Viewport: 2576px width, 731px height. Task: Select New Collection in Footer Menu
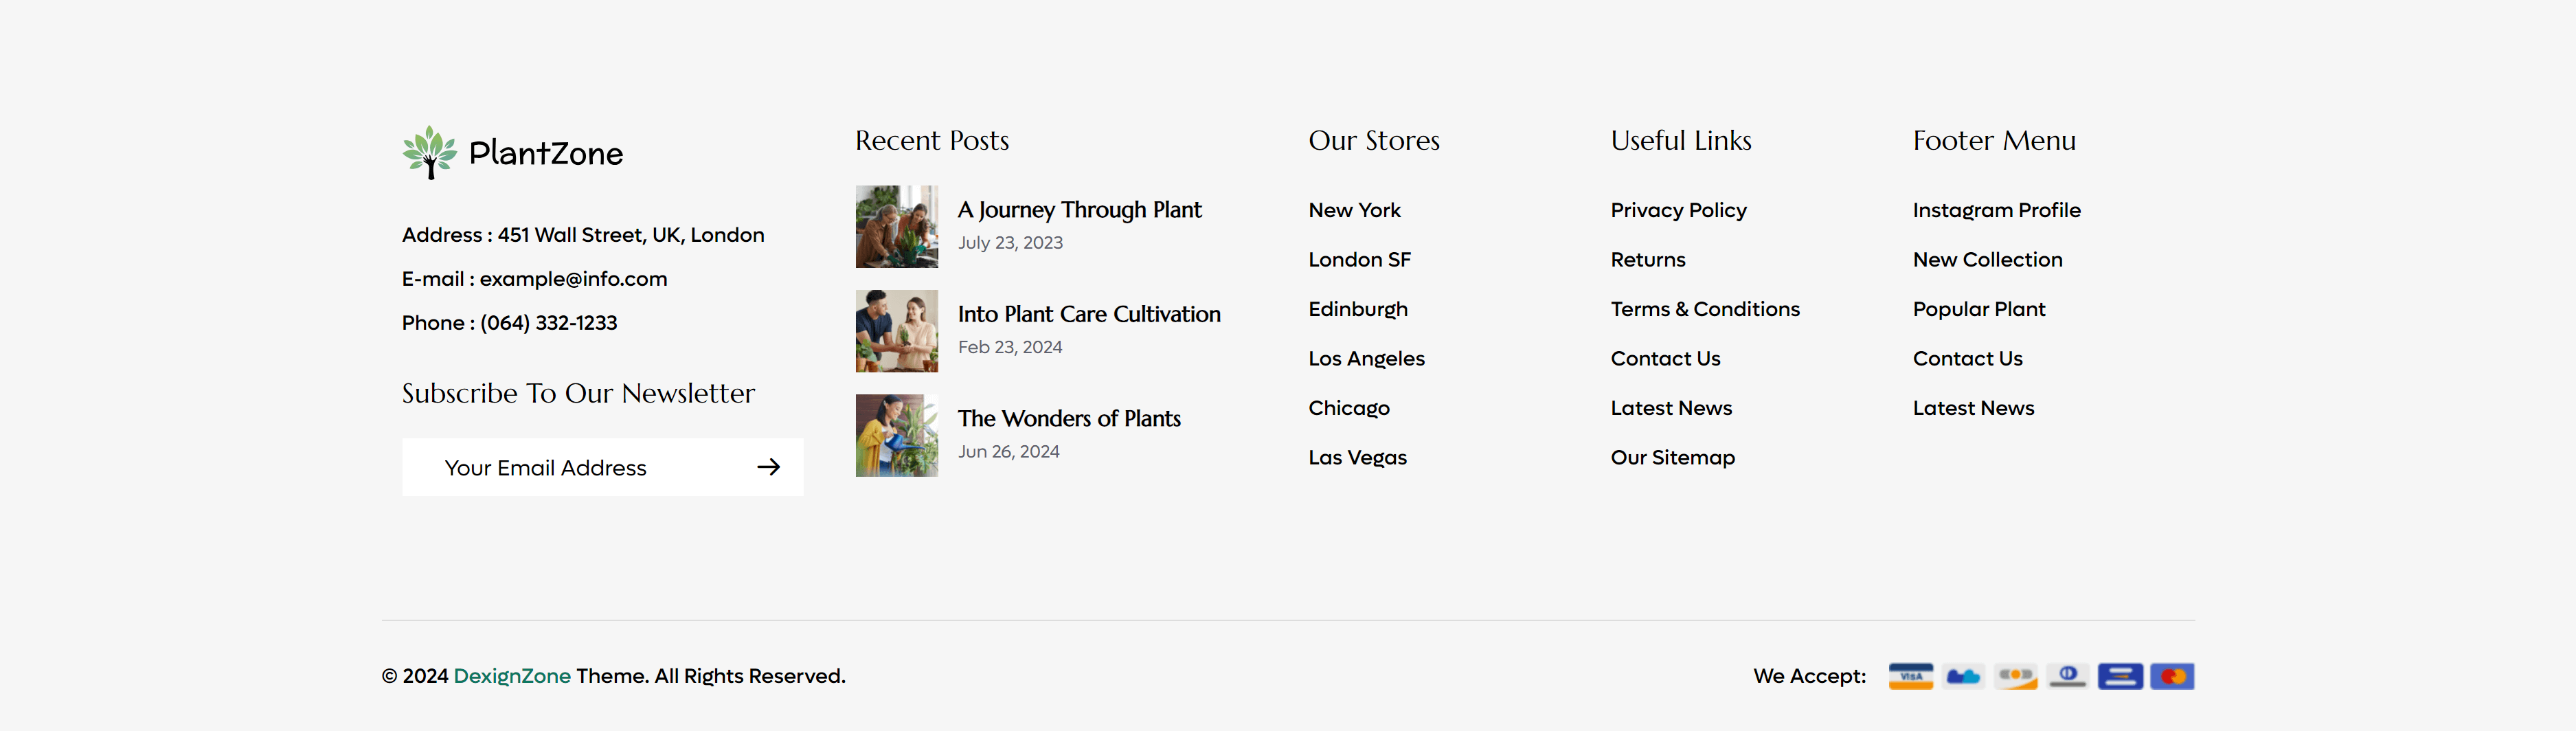[x=1987, y=260]
